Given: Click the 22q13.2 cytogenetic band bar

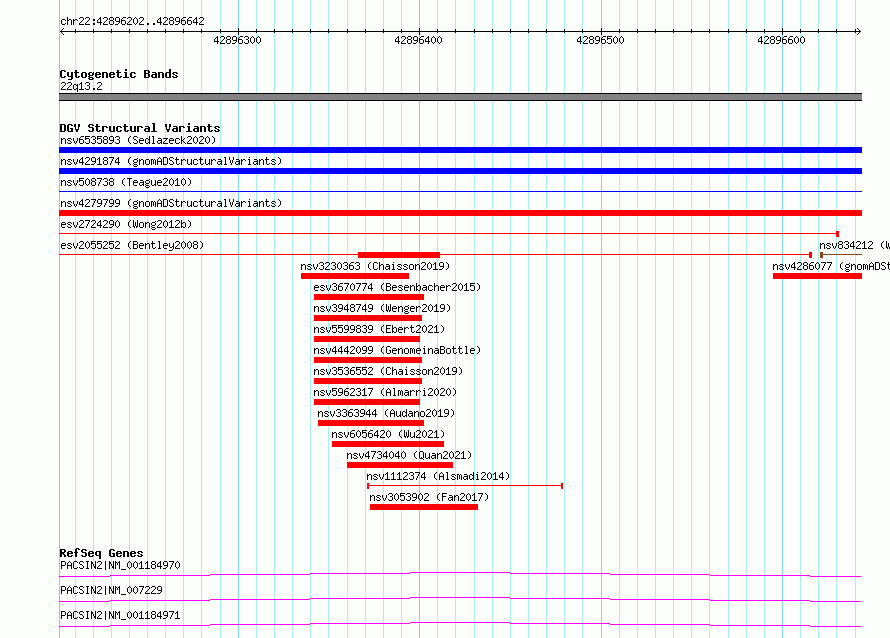Looking at the screenshot, I should click(x=460, y=97).
